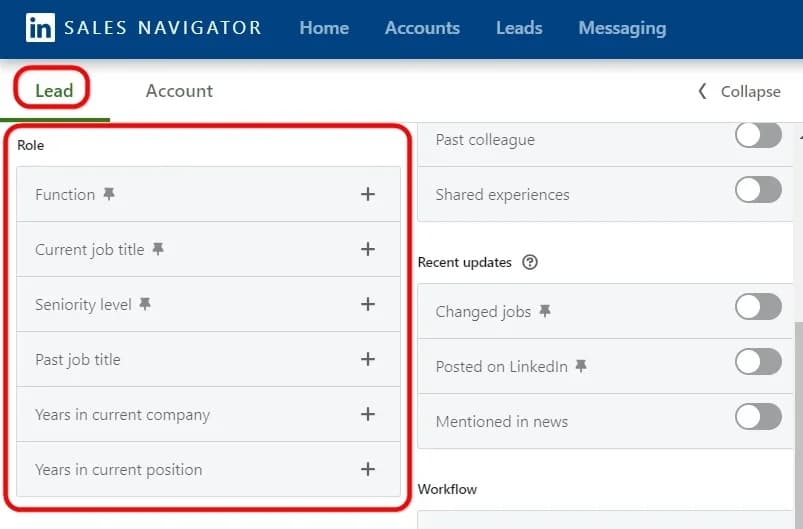Click the Shared experiences label
The height and width of the screenshot is (529, 803).
(x=502, y=195)
